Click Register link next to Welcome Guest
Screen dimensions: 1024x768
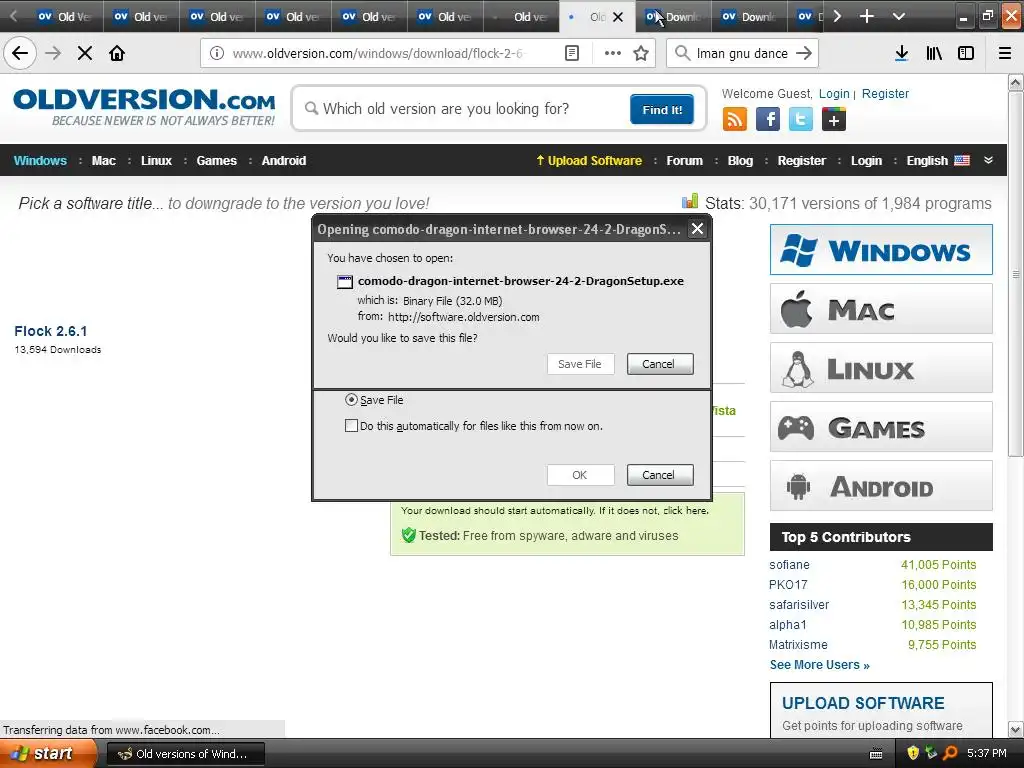coord(885,93)
